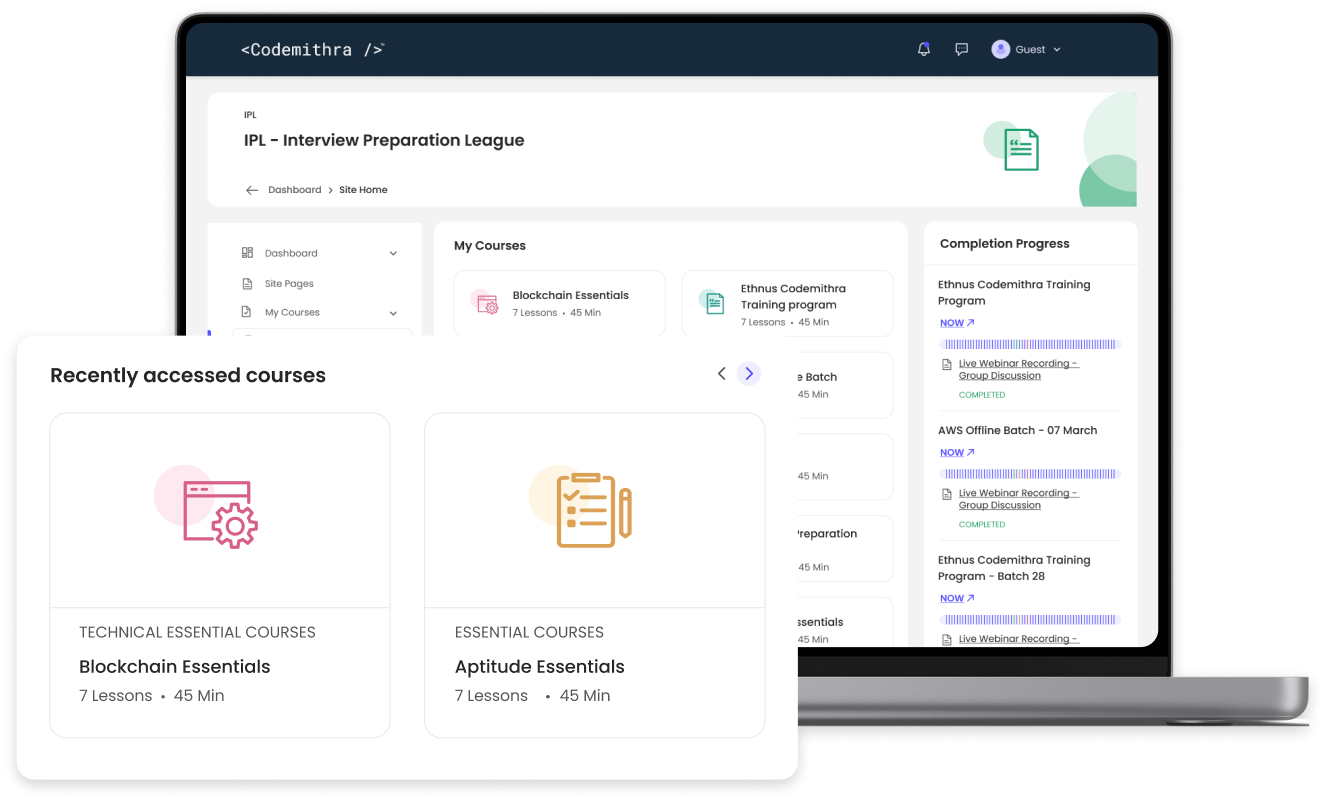Click ESSENTIAL COURSES label above Aptitude Essentials
The height and width of the screenshot is (801, 1325).
pyautogui.click(x=529, y=632)
